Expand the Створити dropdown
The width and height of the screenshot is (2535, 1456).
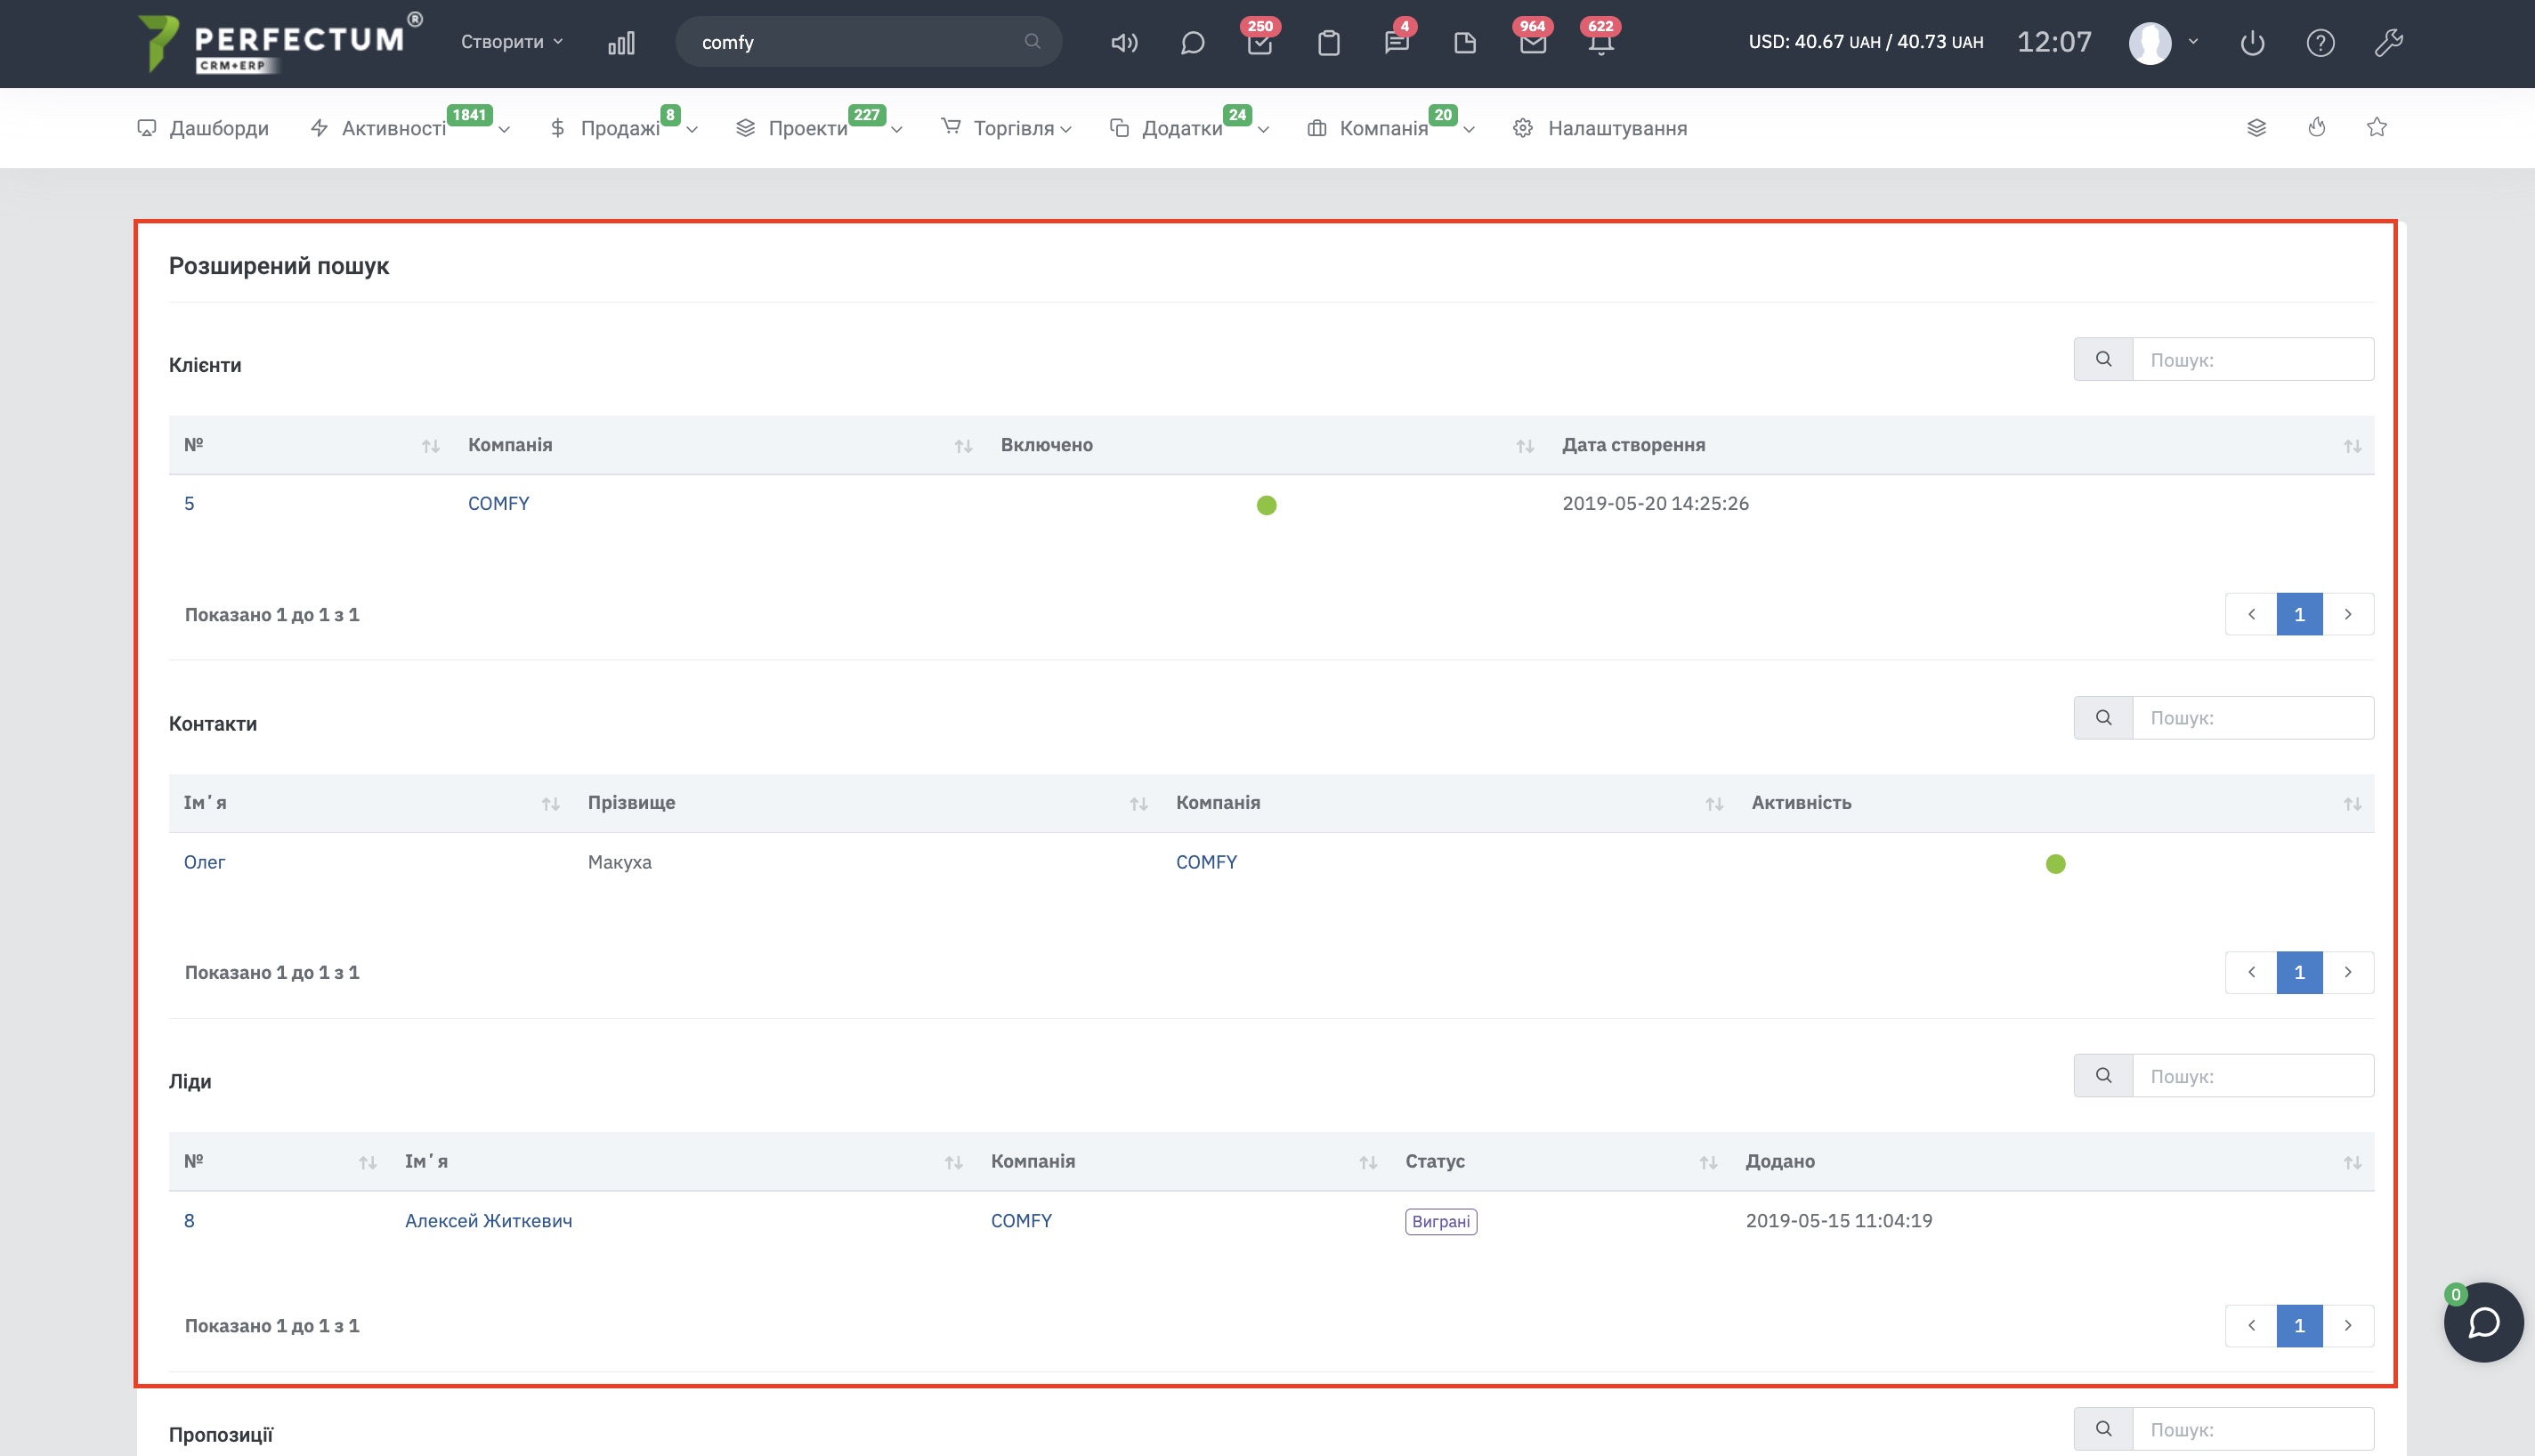point(511,42)
